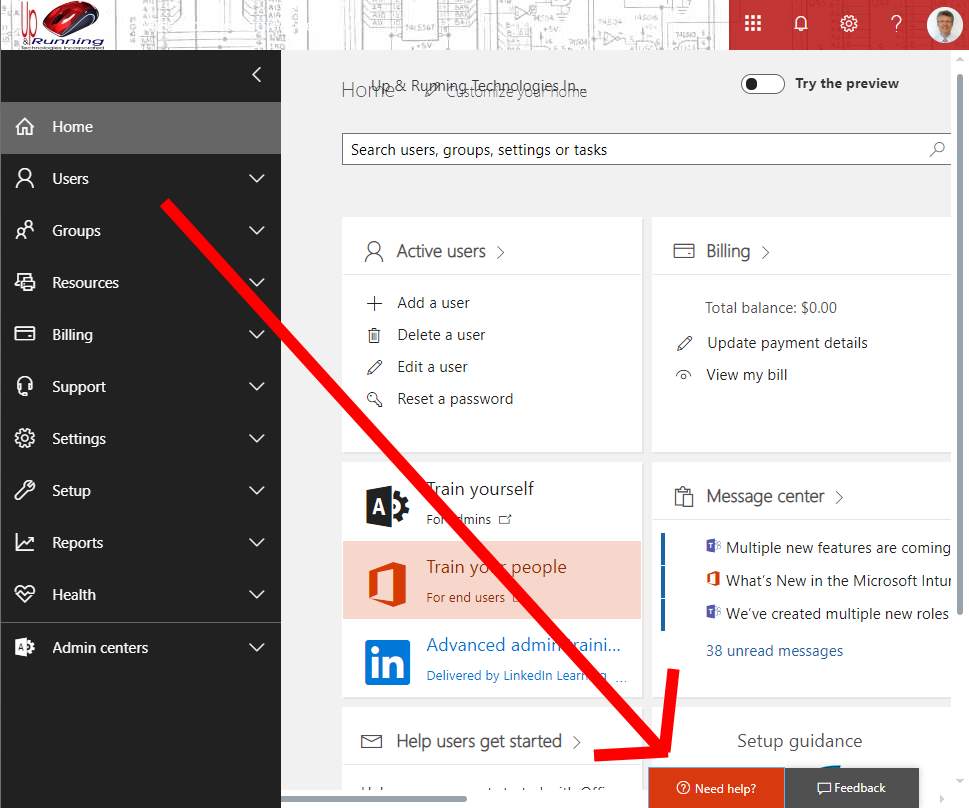This screenshot has width=969, height=808.
Task: Open the 38 unread messages link
Action: [774, 651]
